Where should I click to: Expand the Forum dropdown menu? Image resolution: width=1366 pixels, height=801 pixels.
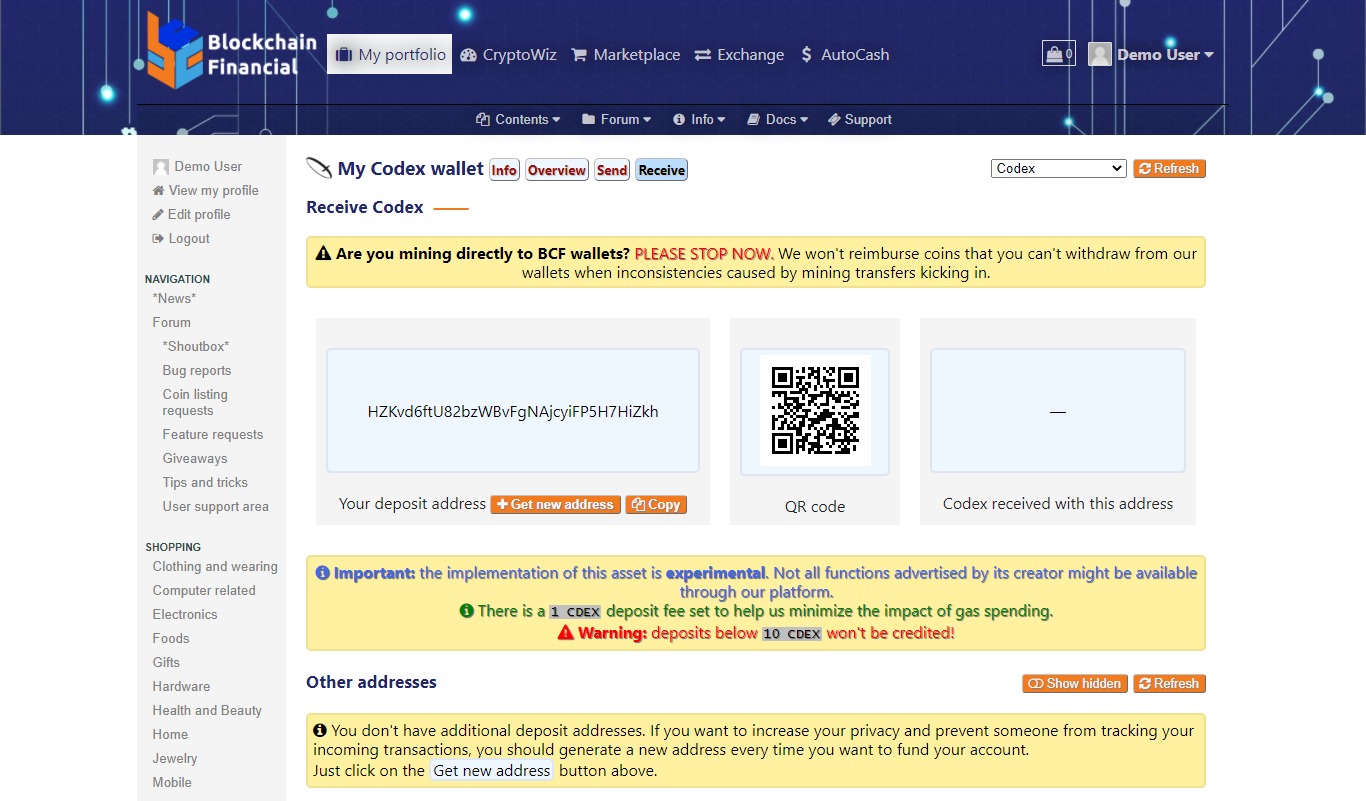click(616, 119)
